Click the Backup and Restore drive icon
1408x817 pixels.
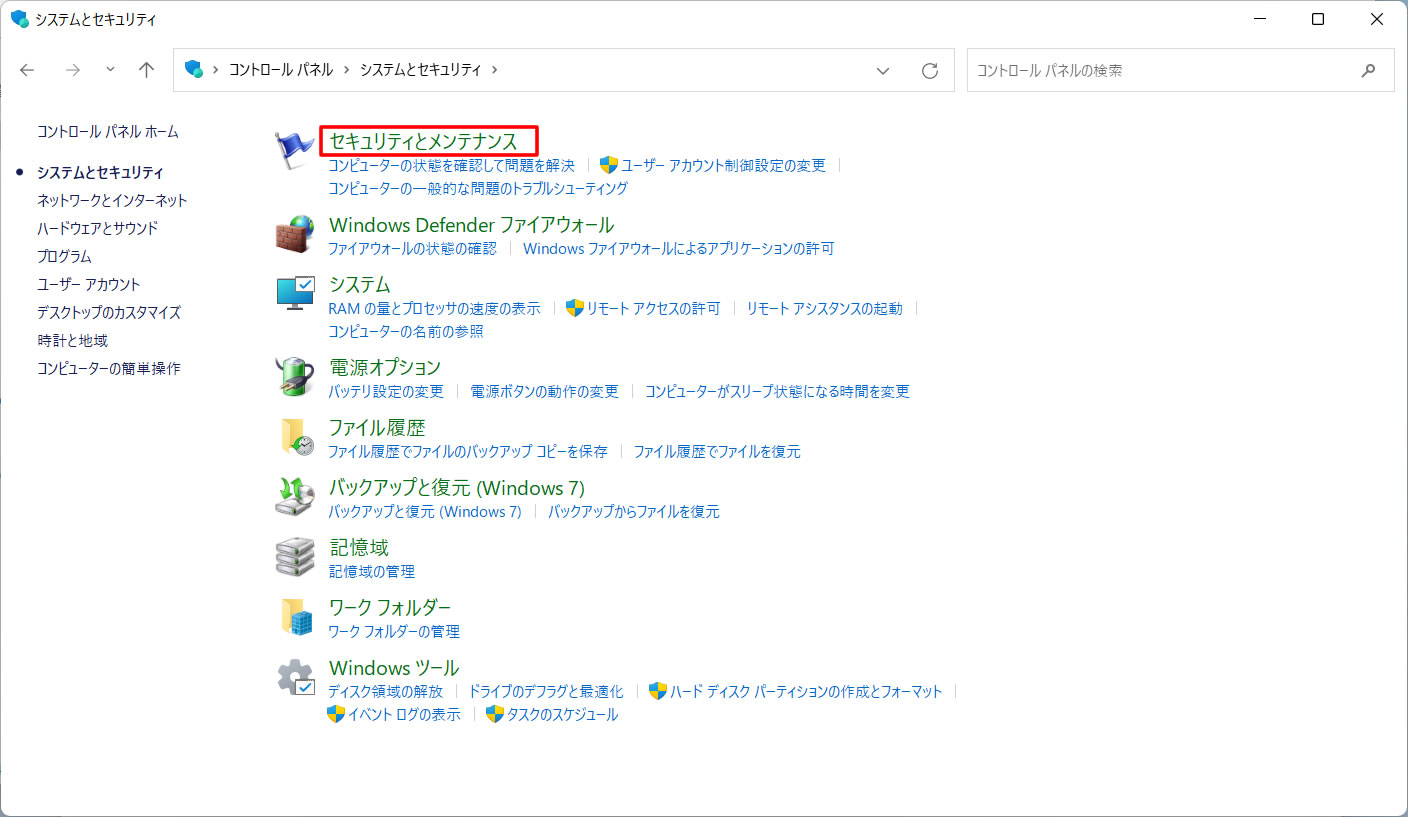click(295, 497)
